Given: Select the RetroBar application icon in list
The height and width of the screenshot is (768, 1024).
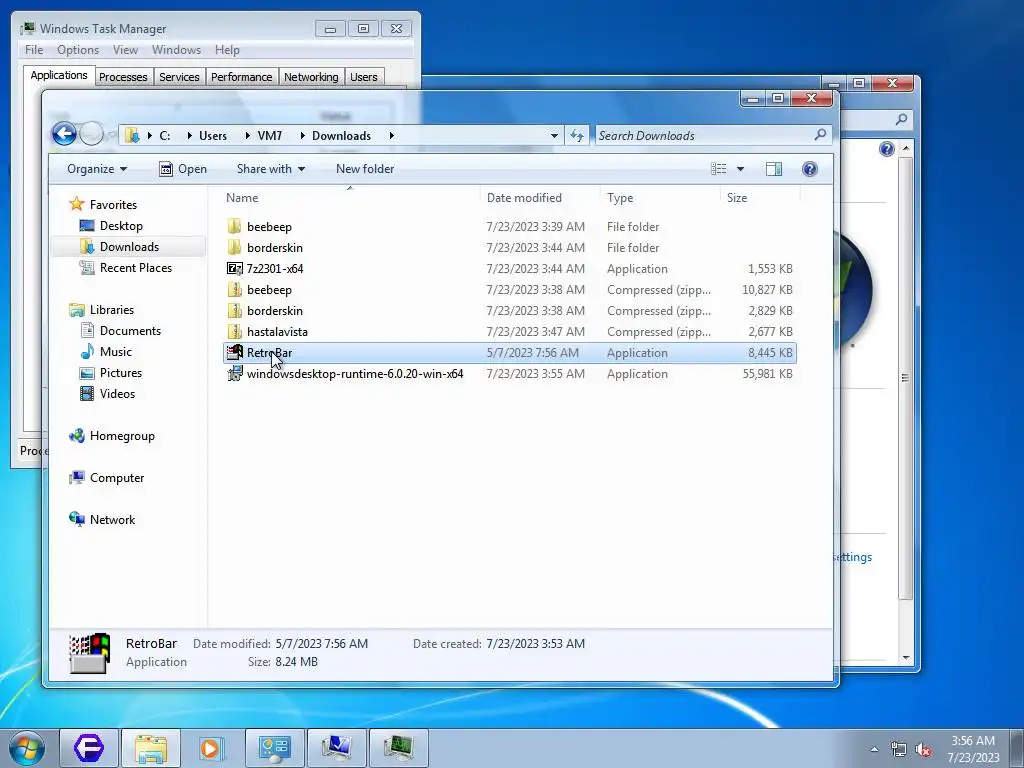Looking at the screenshot, I should 234,353.
